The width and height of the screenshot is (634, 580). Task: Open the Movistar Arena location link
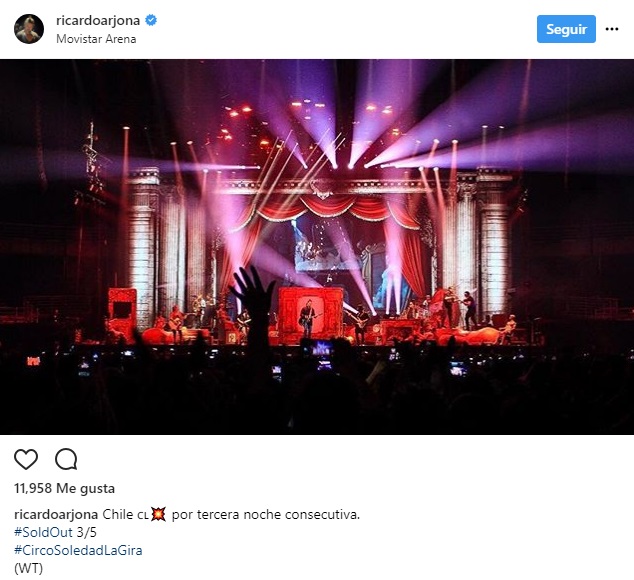96,39
